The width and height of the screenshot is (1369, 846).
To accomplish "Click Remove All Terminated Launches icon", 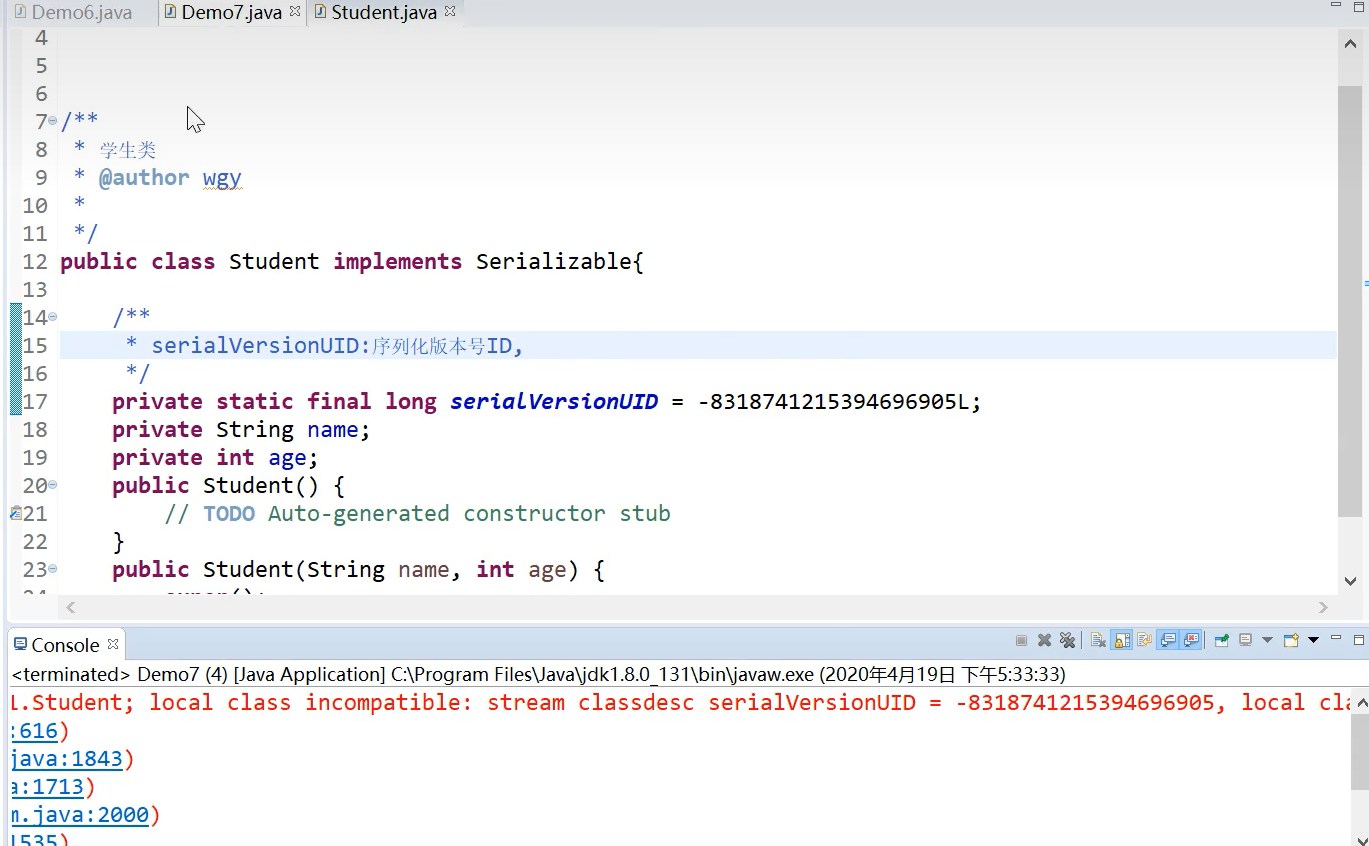I will [1067, 640].
